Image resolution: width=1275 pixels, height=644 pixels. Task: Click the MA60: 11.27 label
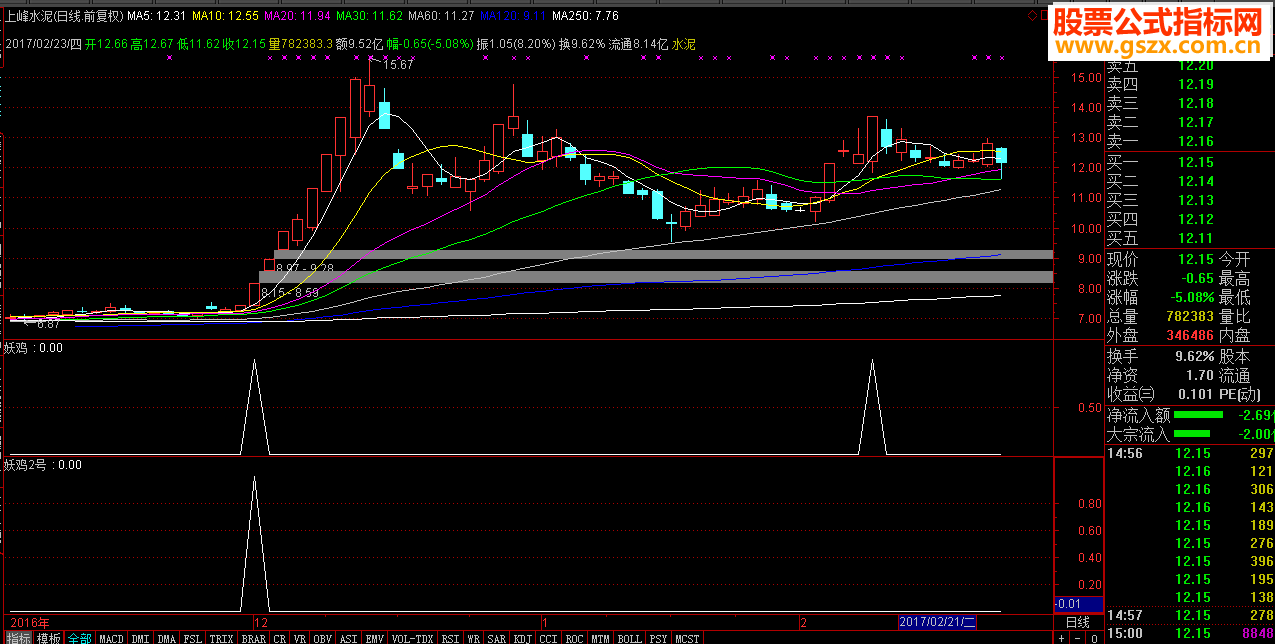click(441, 16)
